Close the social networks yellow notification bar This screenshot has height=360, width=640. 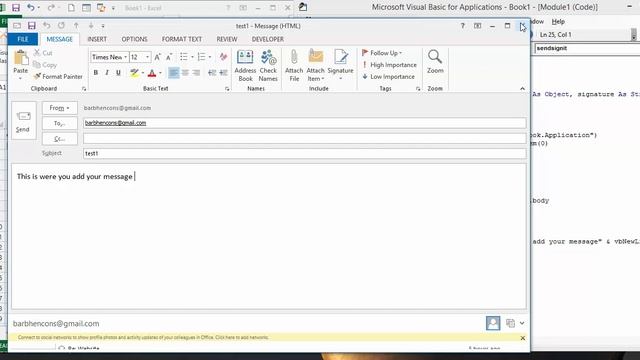[x=522, y=338]
